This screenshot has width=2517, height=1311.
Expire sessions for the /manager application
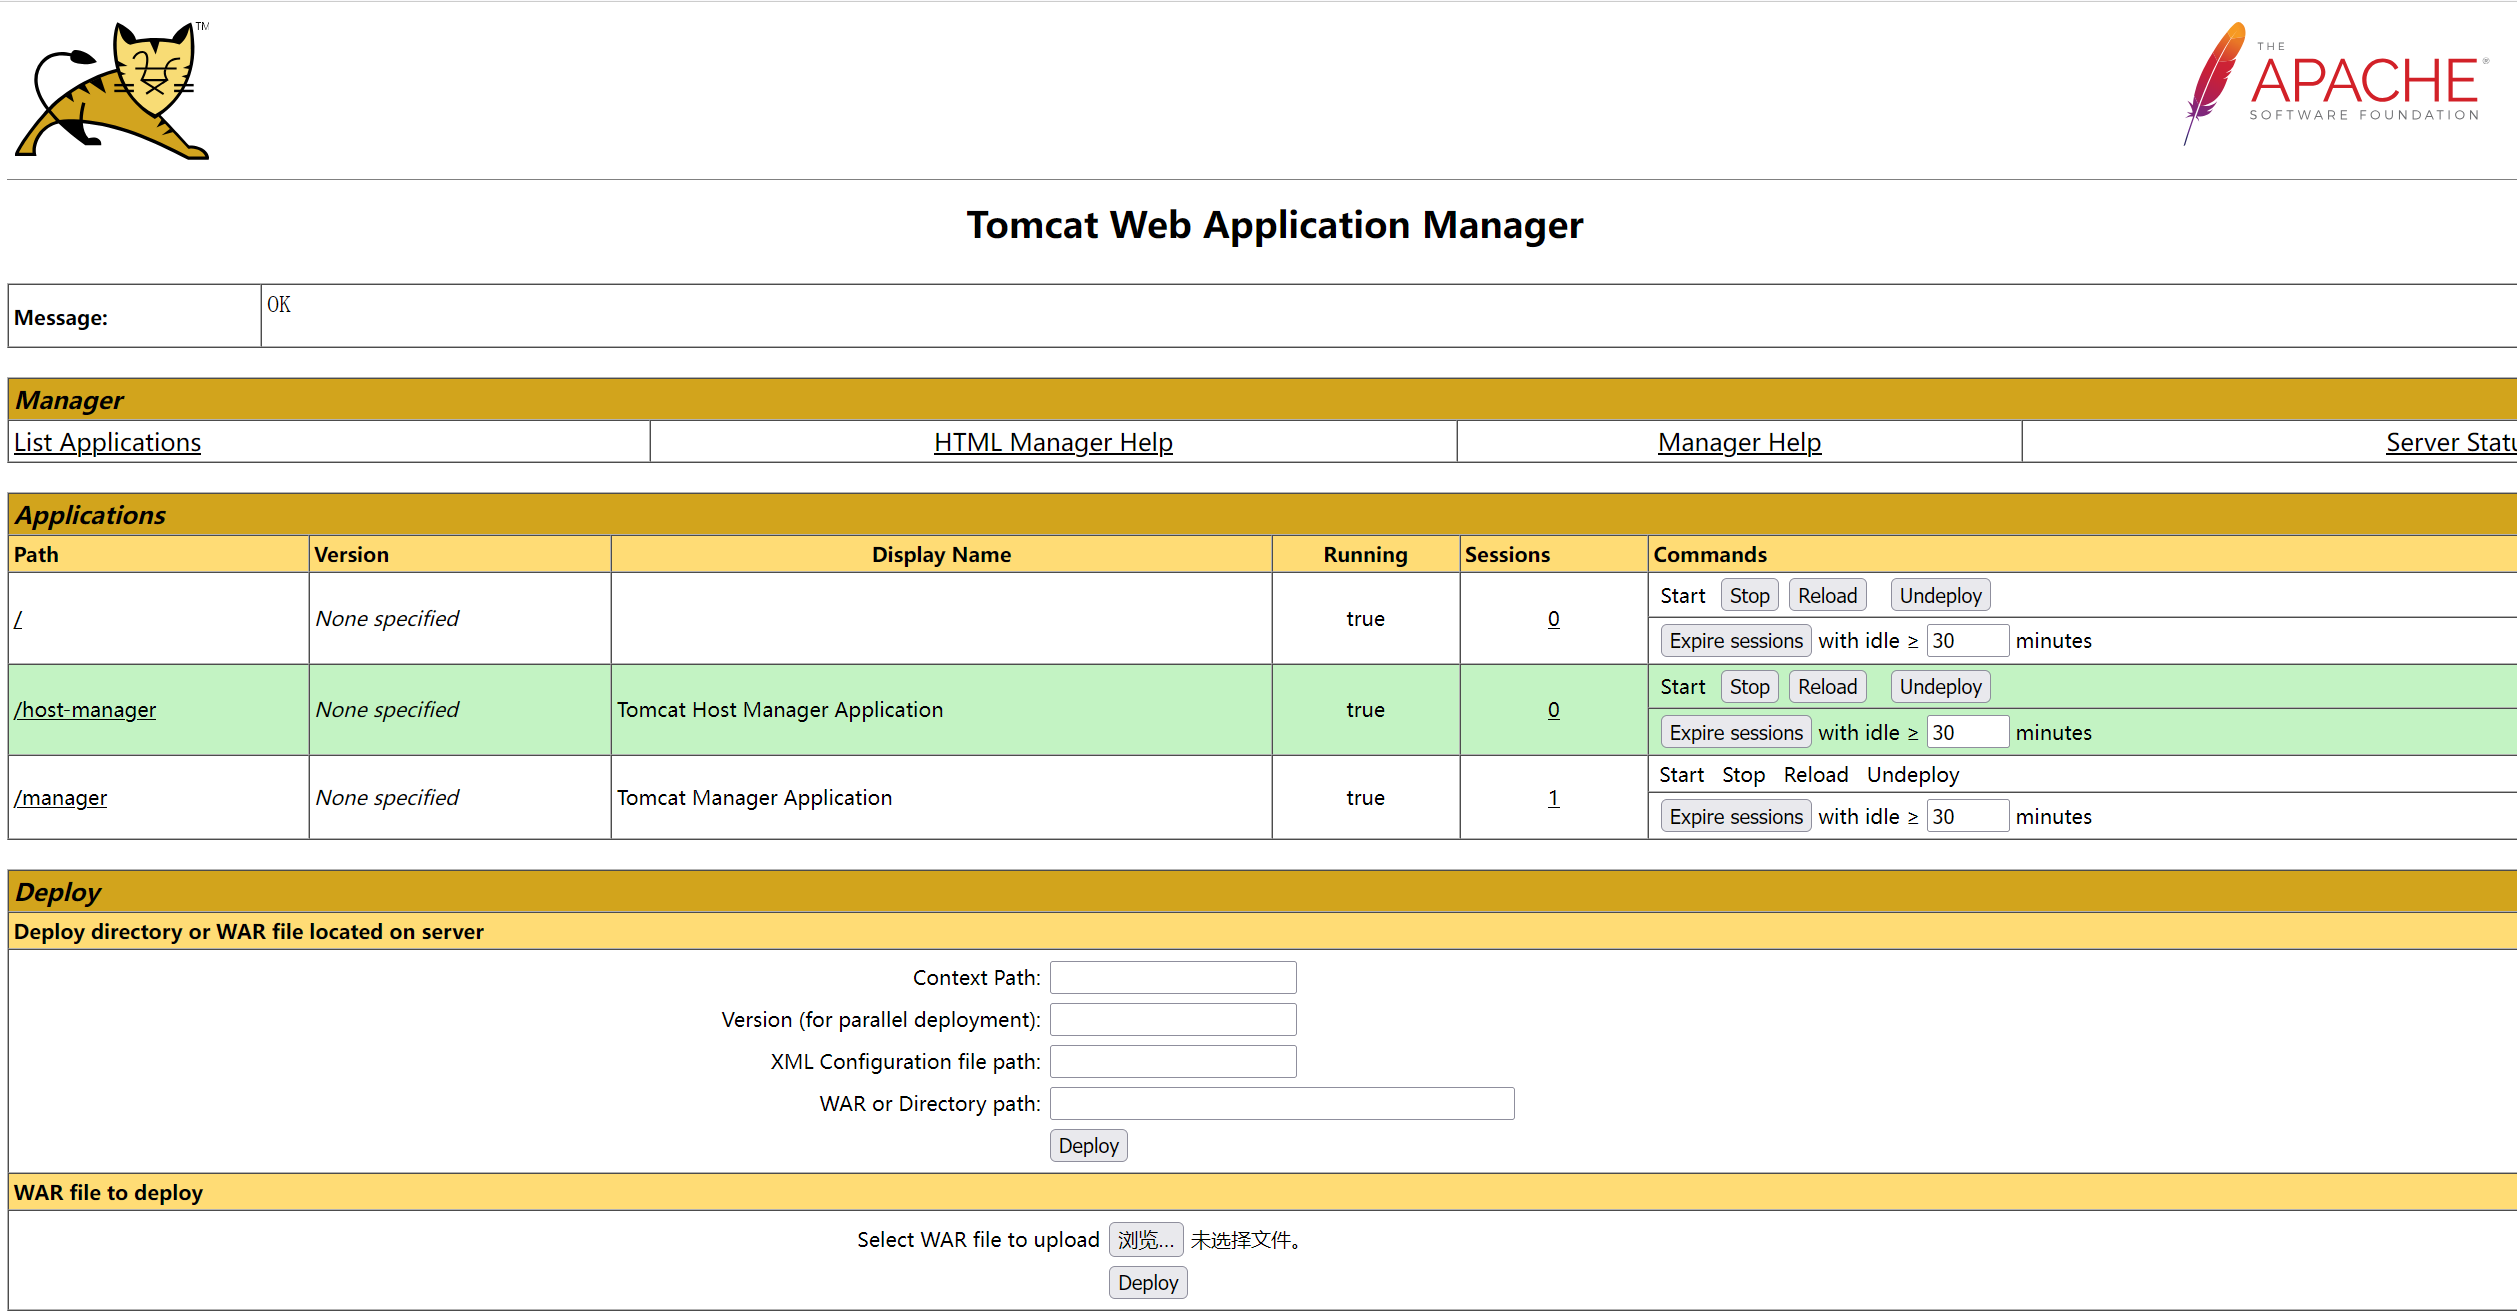[1735, 817]
